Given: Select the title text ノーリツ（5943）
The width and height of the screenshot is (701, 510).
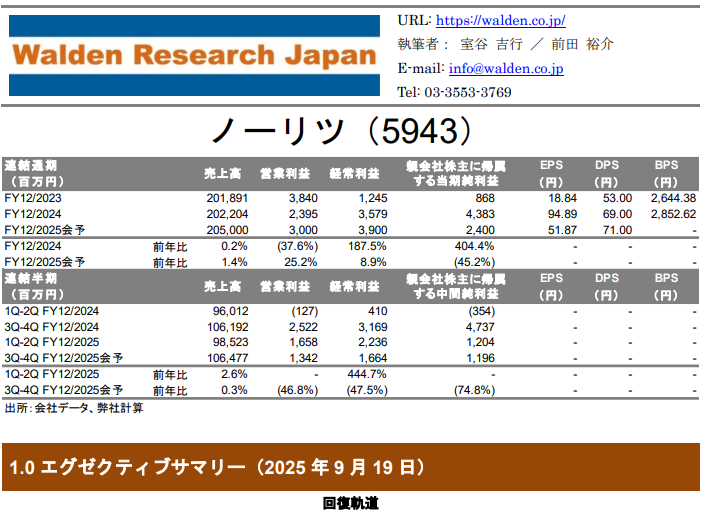Looking at the screenshot, I should pyautogui.click(x=342, y=131).
